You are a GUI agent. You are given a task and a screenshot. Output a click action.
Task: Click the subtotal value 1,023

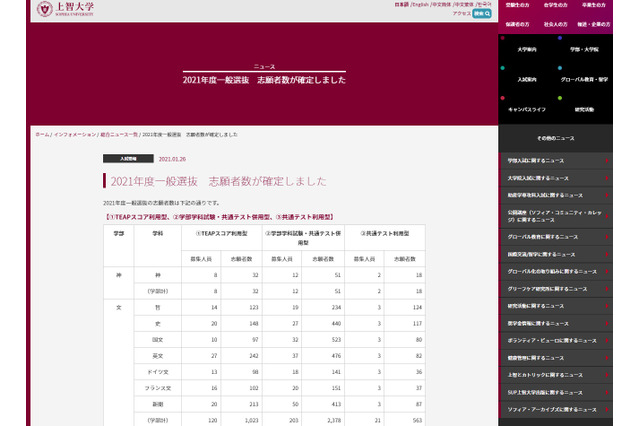coord(251,420)
